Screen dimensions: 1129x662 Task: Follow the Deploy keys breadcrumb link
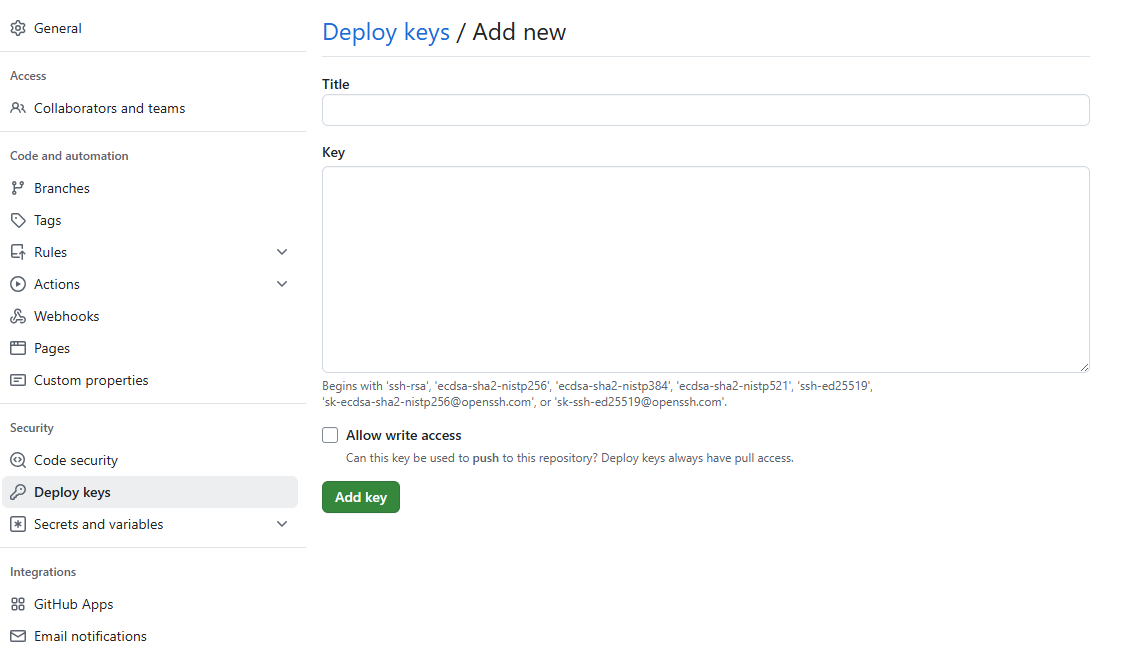pos(386,32)
